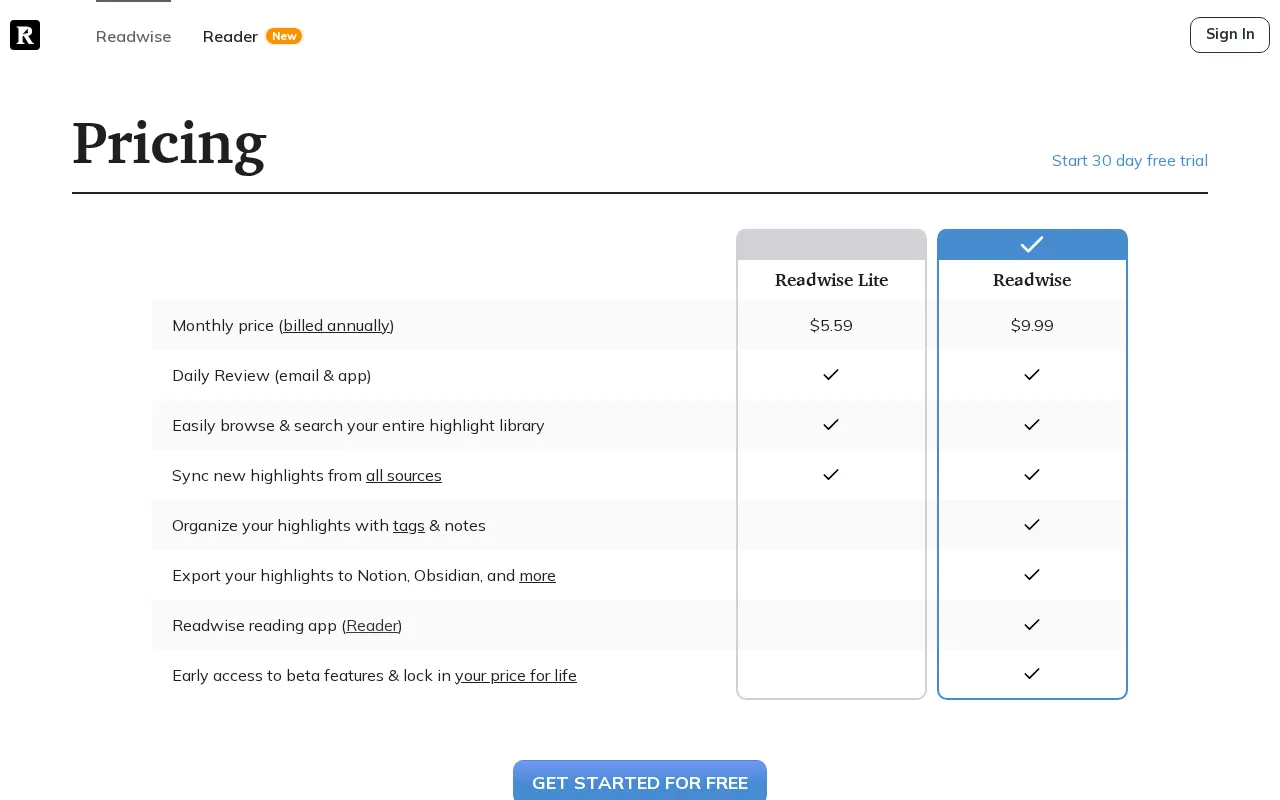Viewport: 1280px width, 800px height.
Task: Click the $9.99 Readwise price
Action: tap(1032, 326)
